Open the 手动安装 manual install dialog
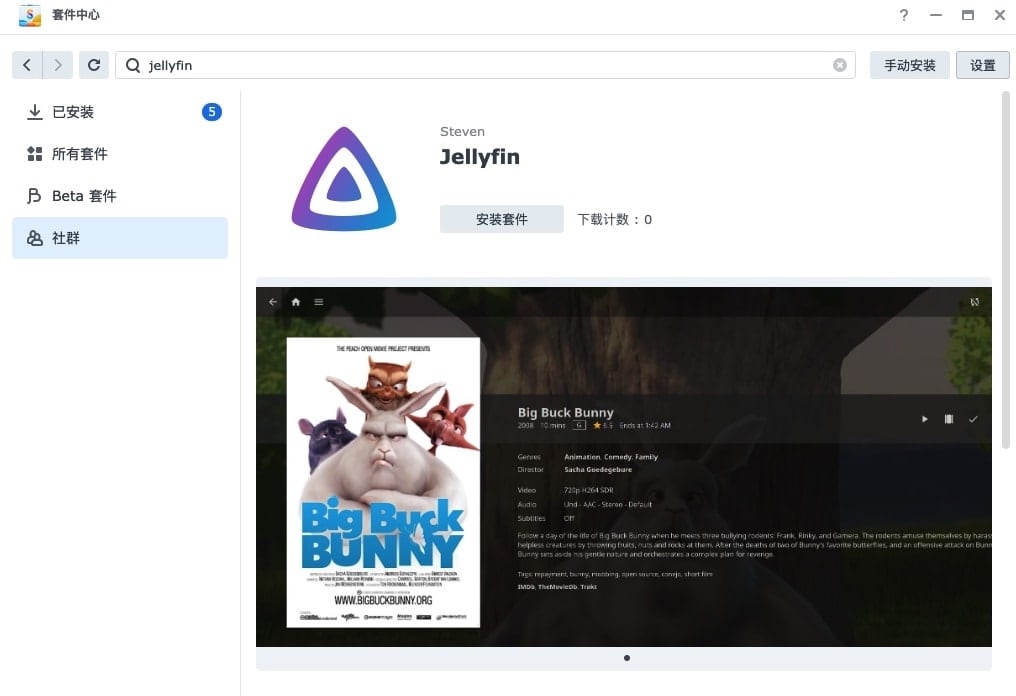 910,65
